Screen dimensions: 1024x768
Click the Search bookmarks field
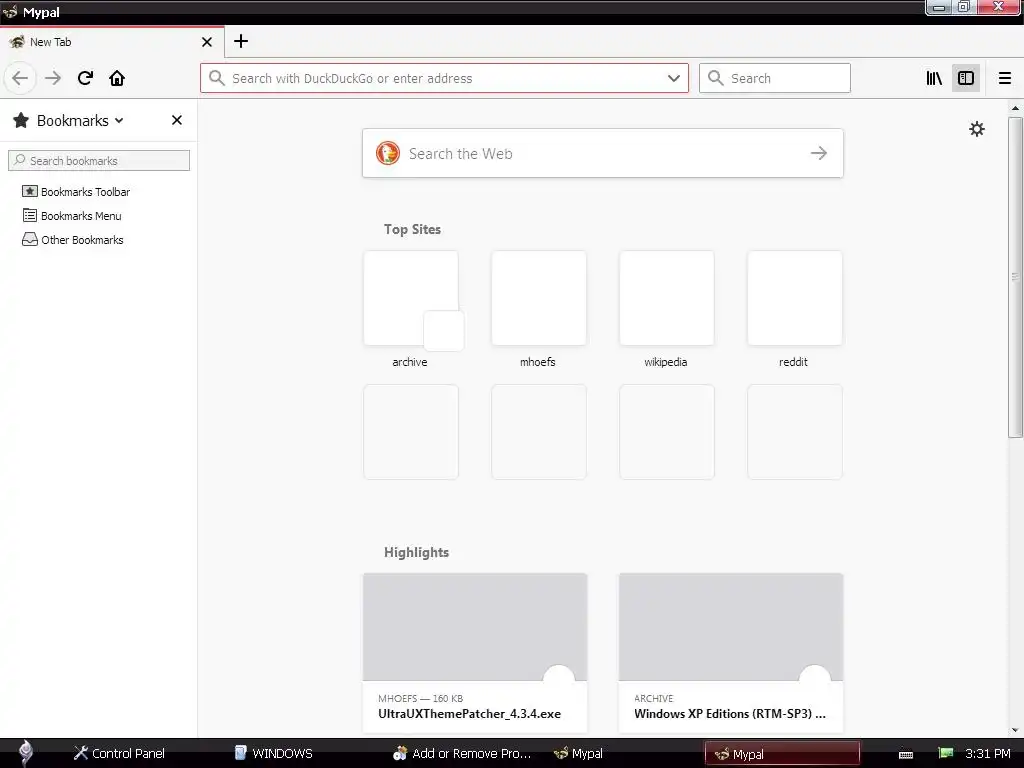[x=99, y=161]
